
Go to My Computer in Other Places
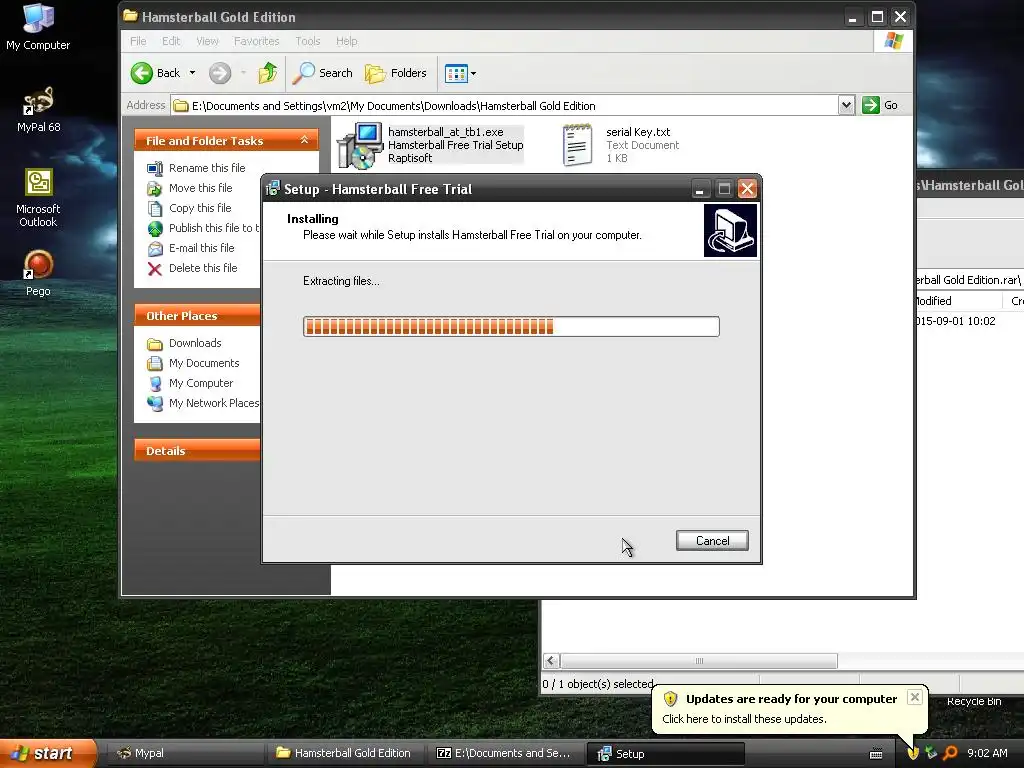tap(200, 383)
